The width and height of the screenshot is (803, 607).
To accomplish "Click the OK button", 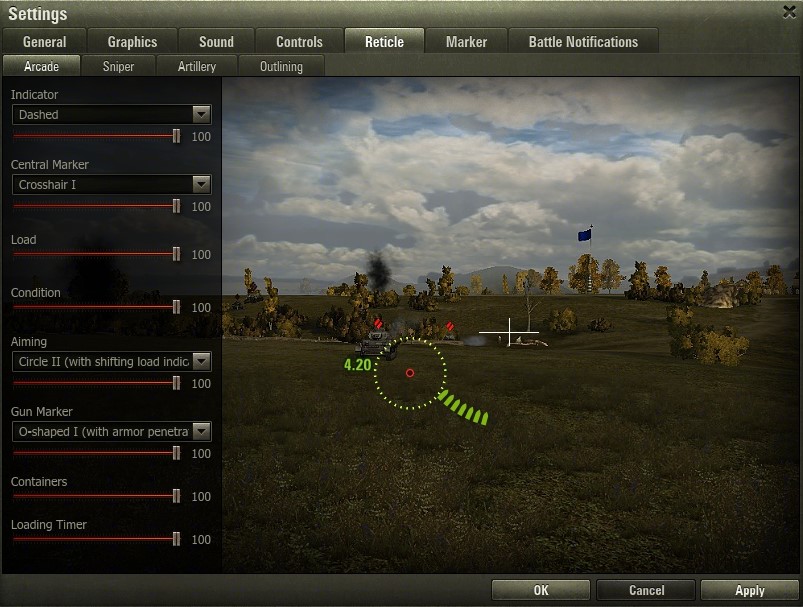I will point(541,590).
